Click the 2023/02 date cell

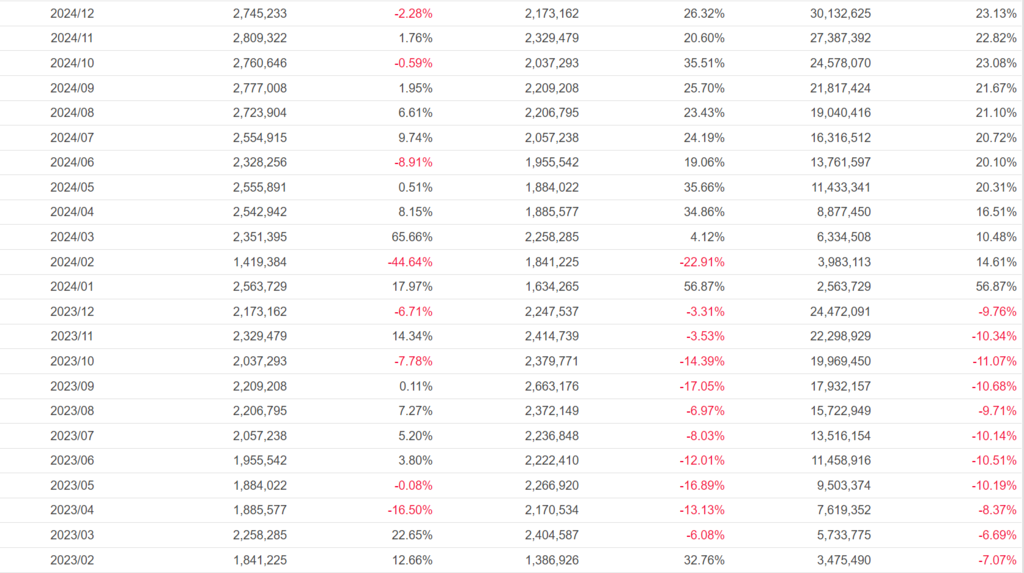(72, 560)
